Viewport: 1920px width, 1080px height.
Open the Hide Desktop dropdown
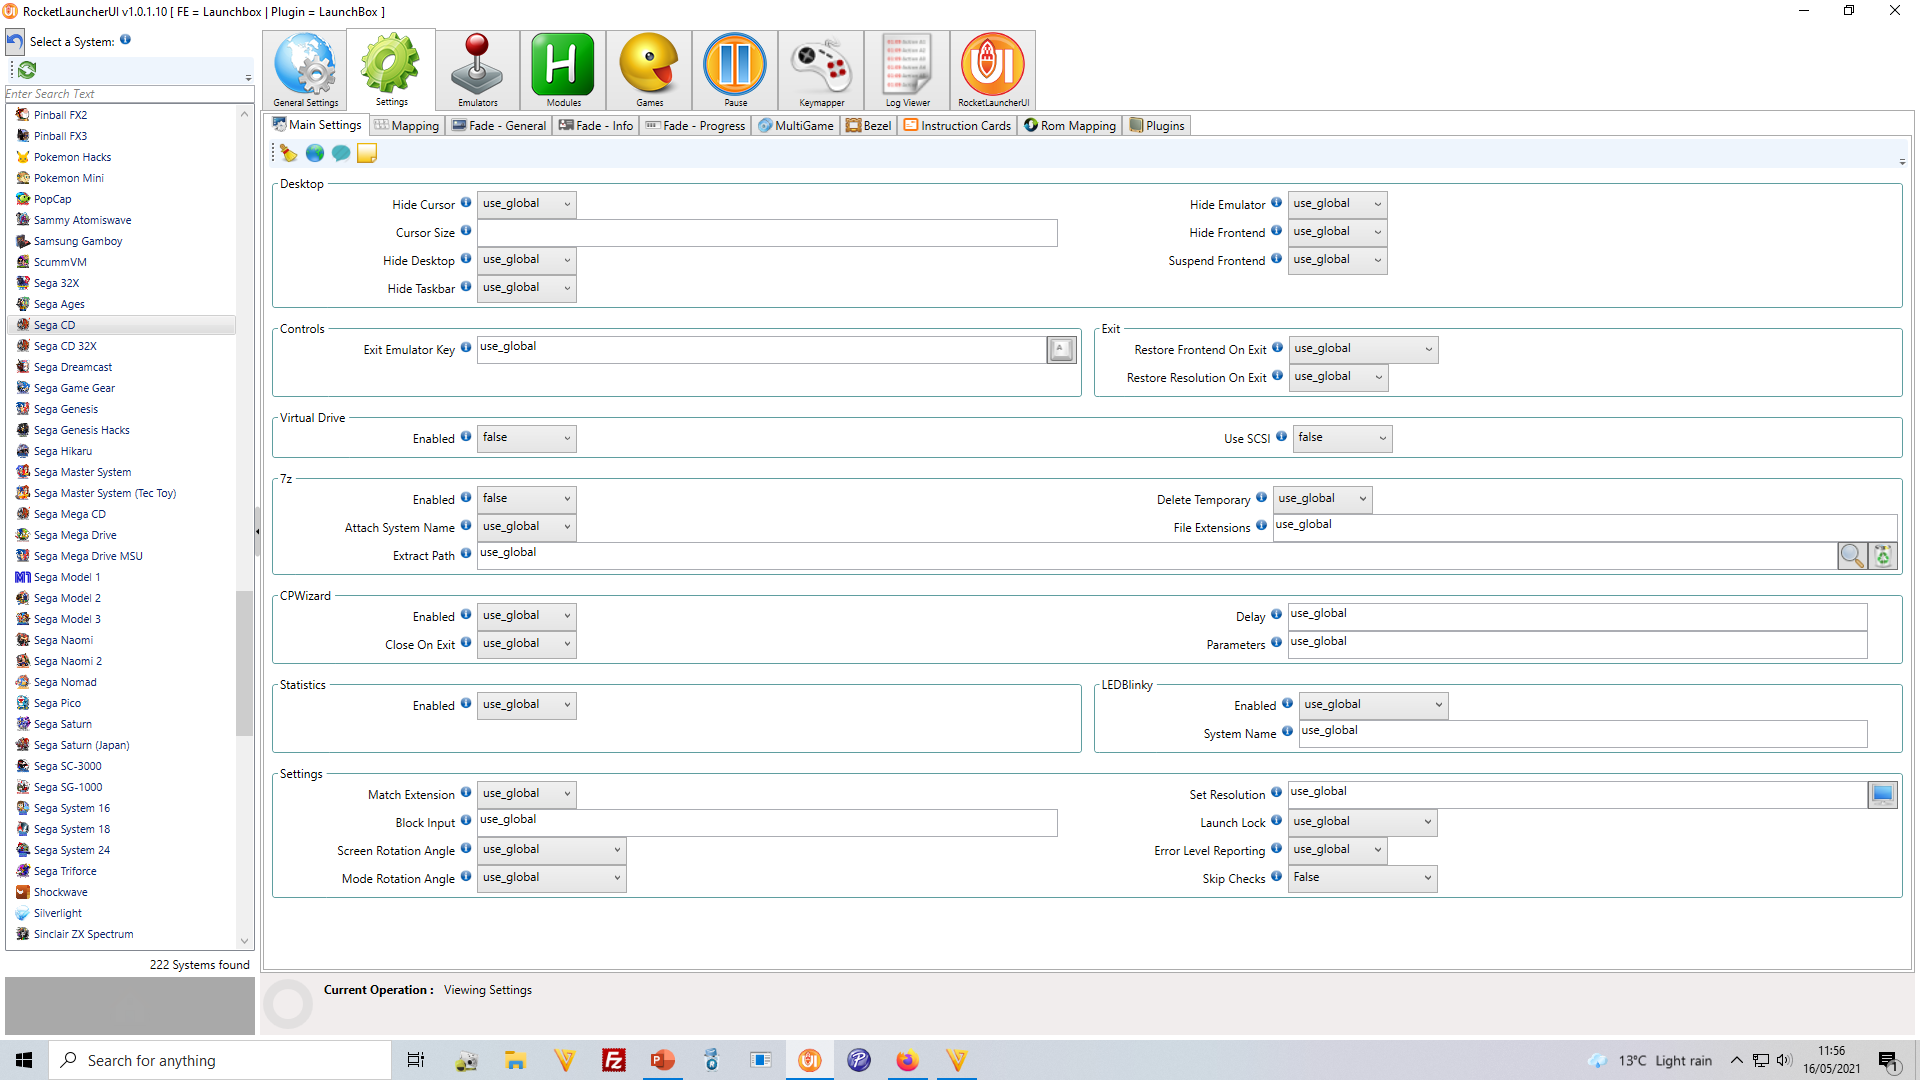[x=526, y=260]
